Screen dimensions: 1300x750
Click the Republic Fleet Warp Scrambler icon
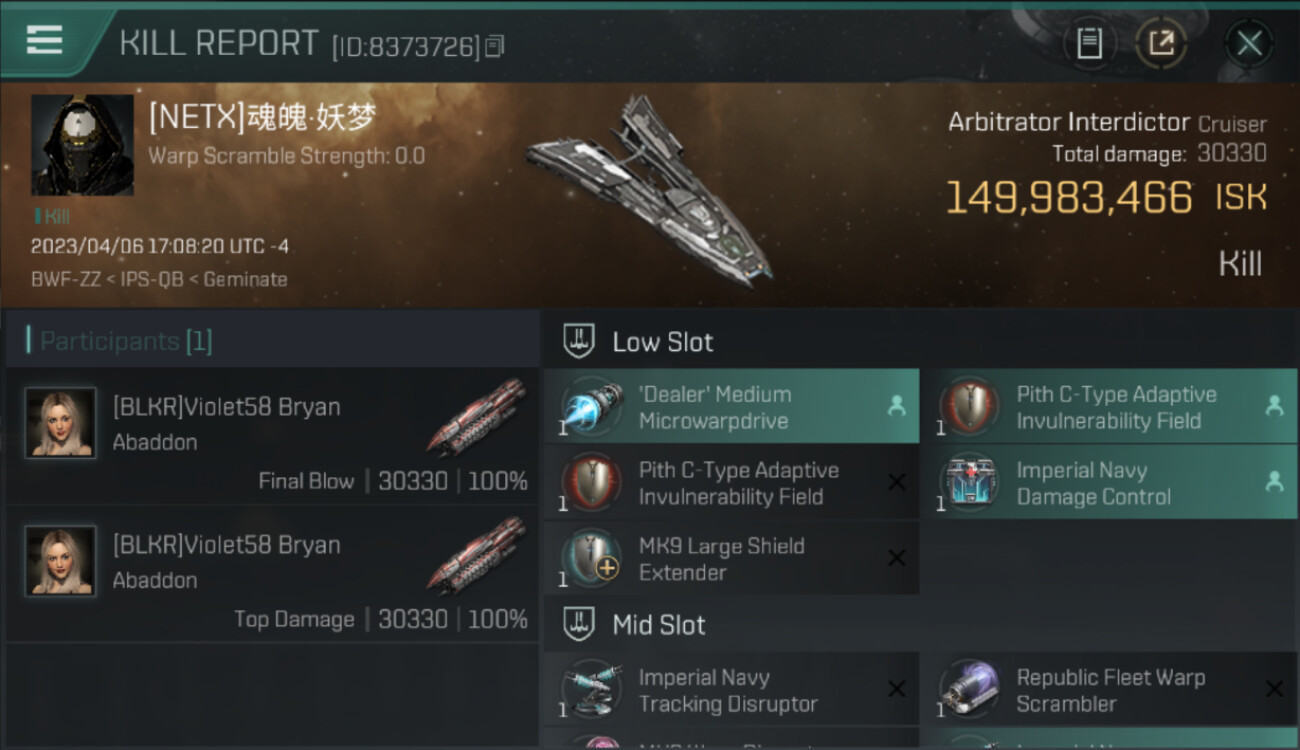[970, 690]
